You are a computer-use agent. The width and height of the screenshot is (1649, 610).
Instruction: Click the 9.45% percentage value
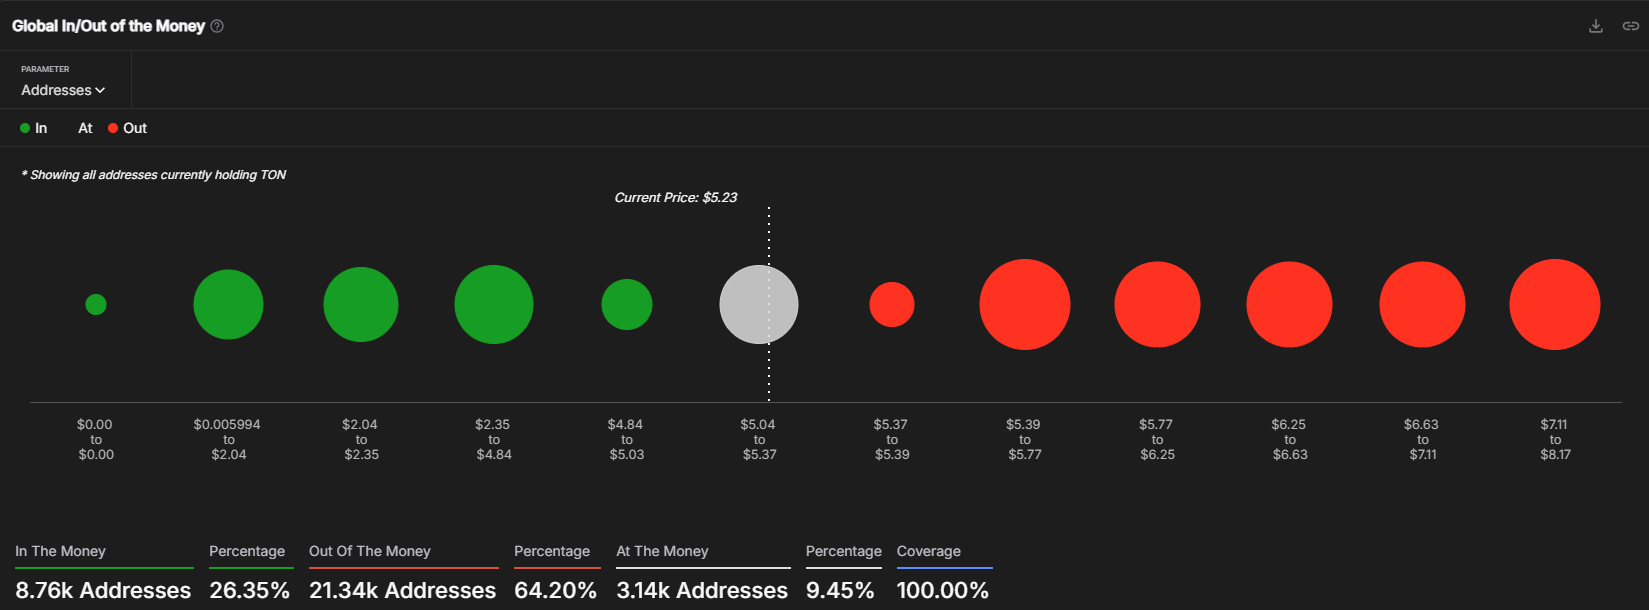pos(840,590)
